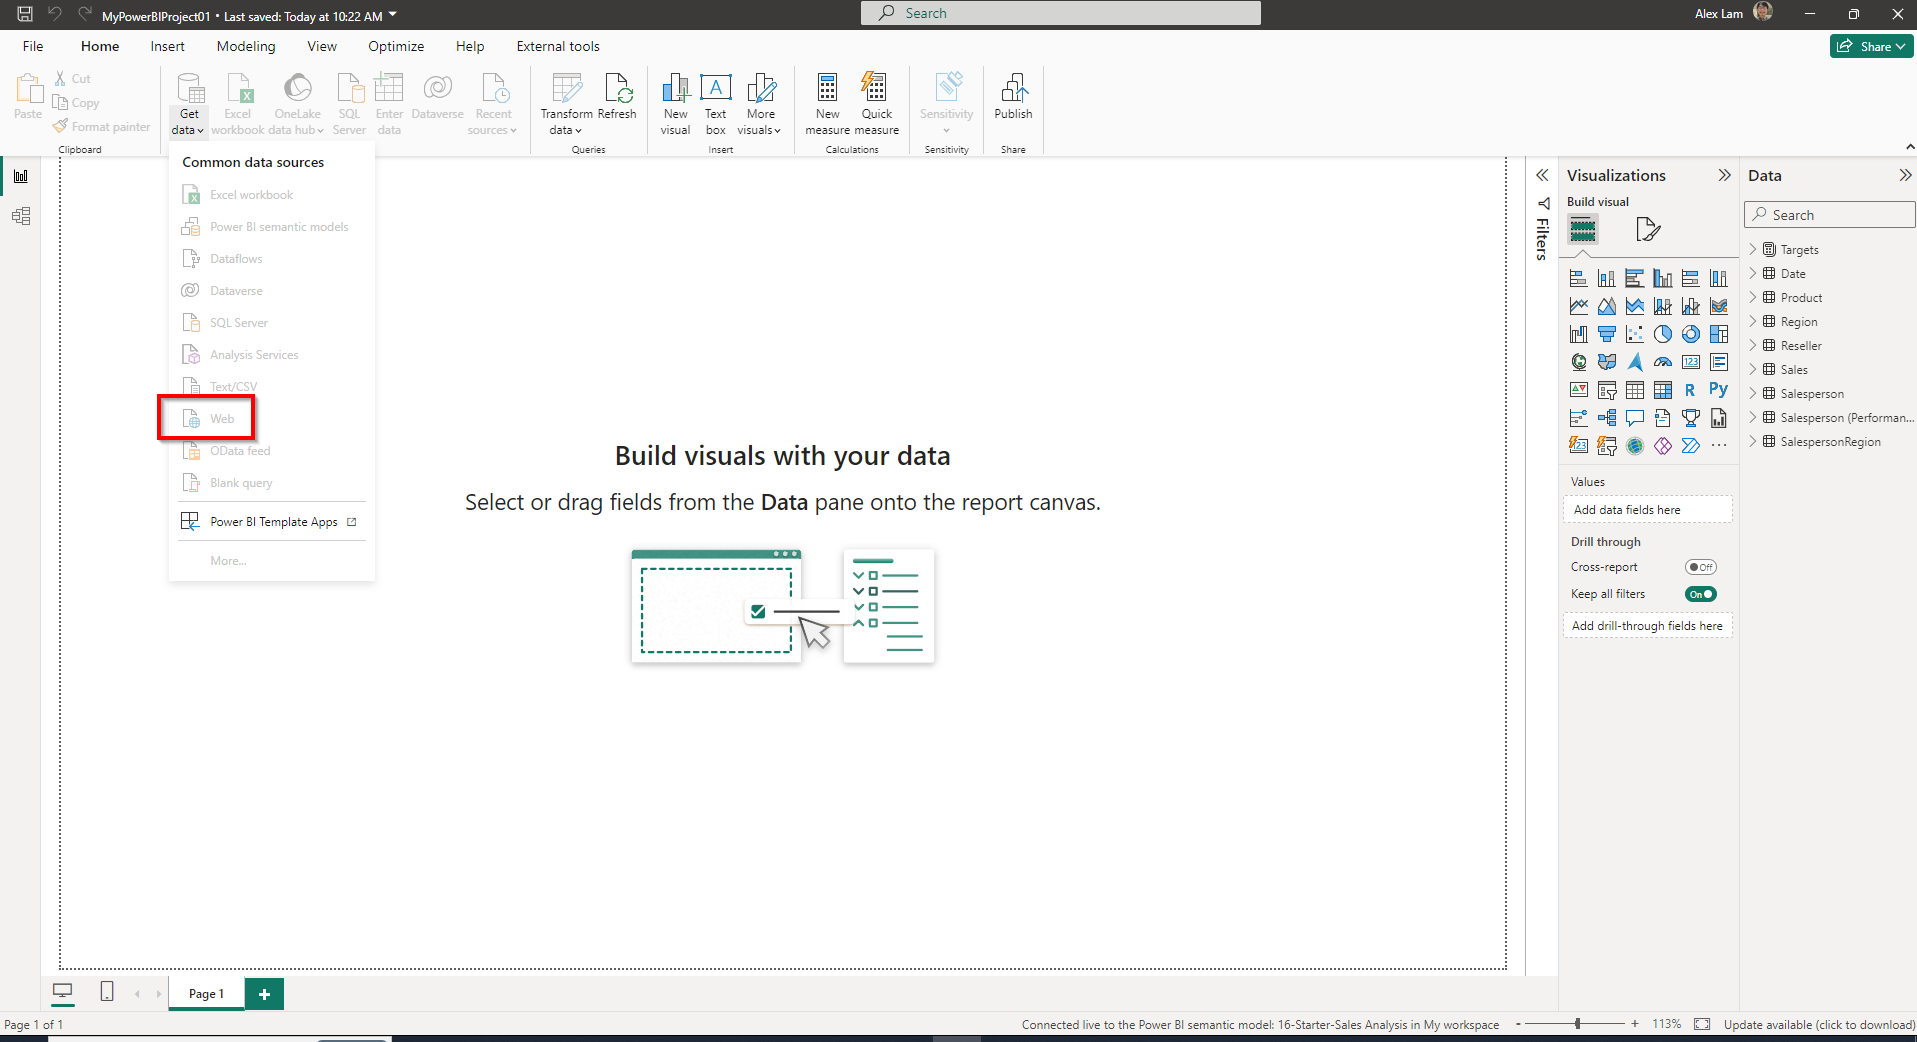The height and width of the screenshot is (1042, 1917).
Task: Zoom in with the plus button
Action: [x=1635, y=1024]
